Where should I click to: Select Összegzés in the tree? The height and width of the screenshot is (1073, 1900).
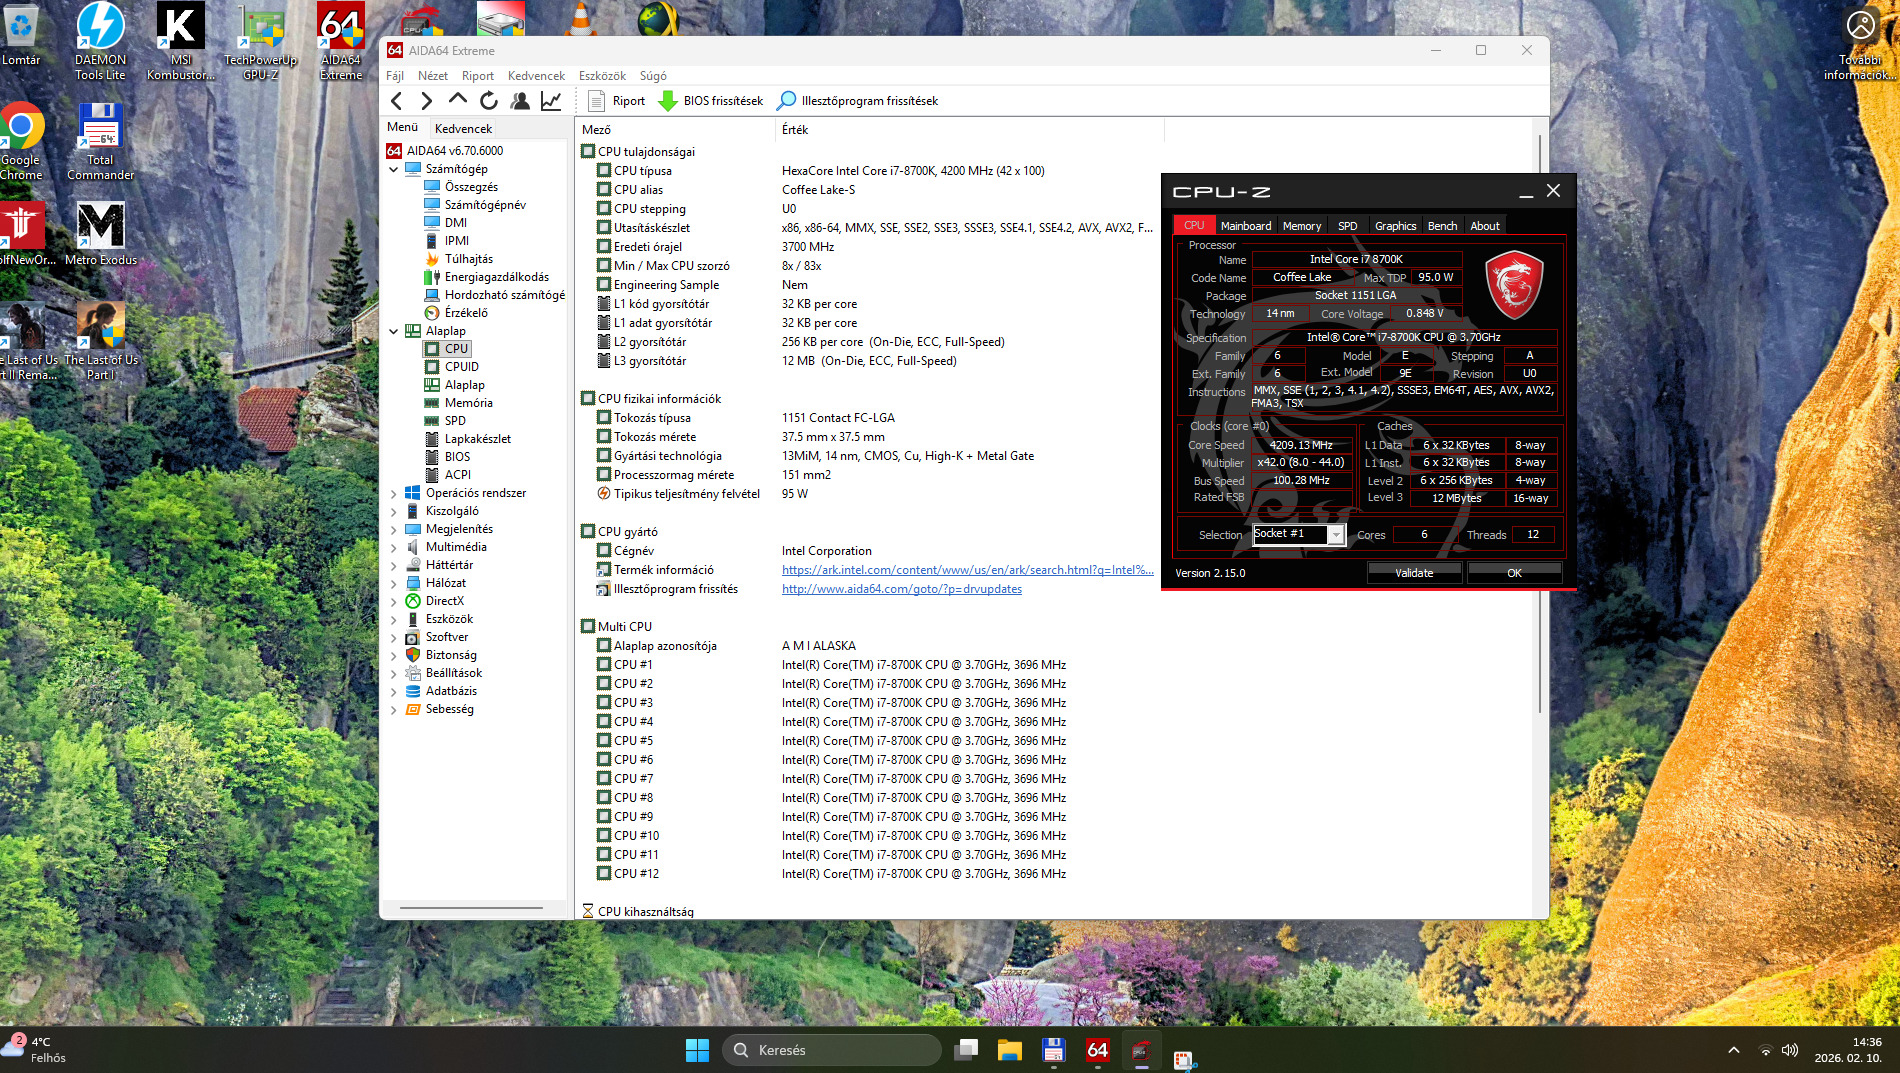point(471,187)
